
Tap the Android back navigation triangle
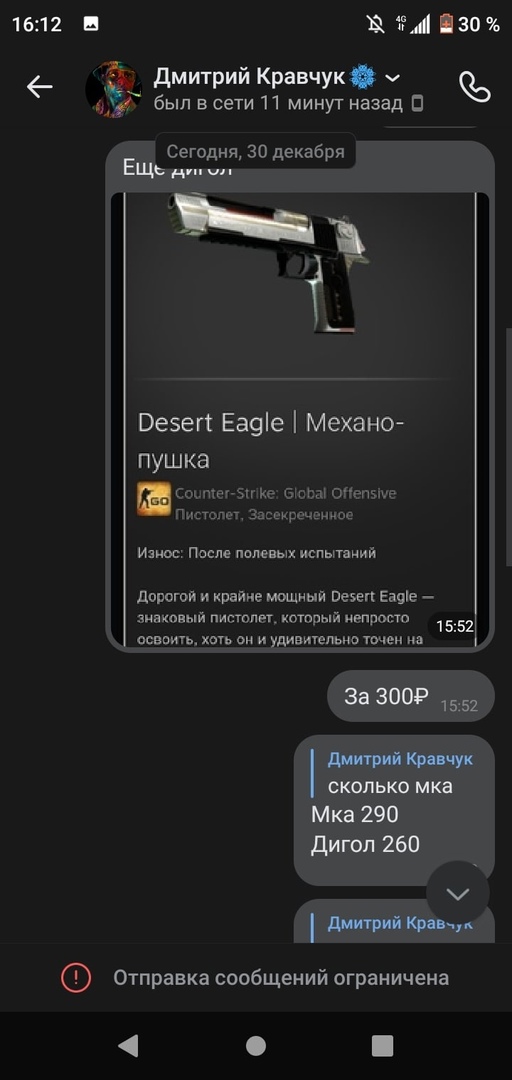pyautogui.click(x=127, y=1046)
